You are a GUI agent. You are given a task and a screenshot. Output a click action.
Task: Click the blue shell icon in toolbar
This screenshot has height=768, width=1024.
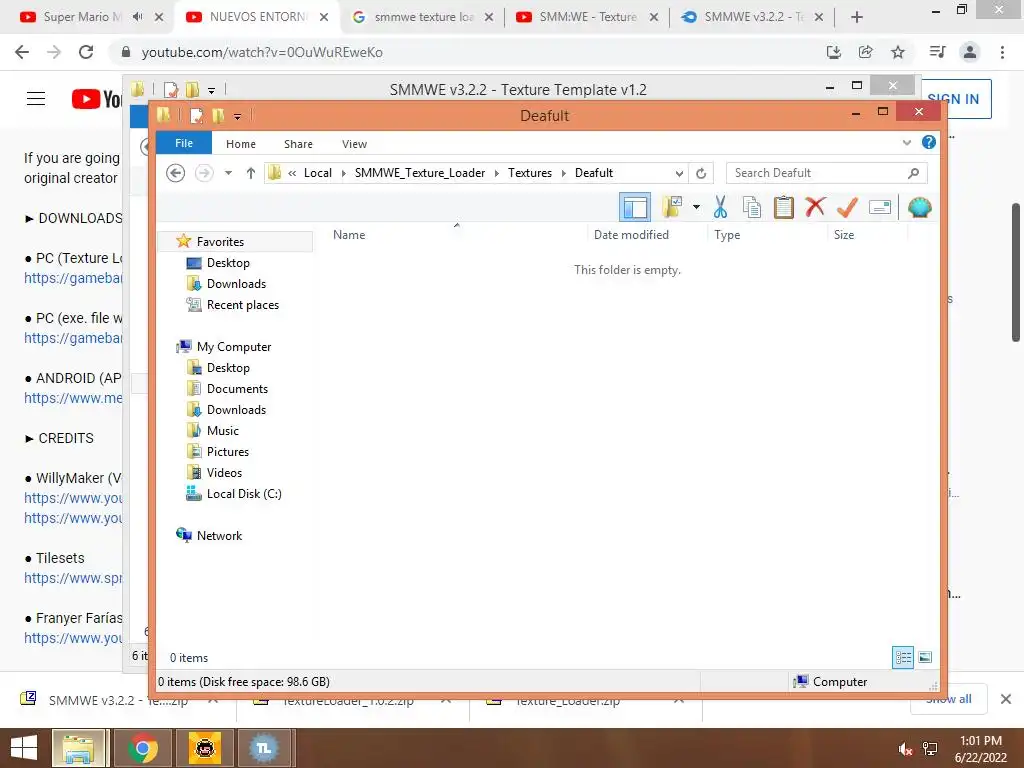coord(920,208)
